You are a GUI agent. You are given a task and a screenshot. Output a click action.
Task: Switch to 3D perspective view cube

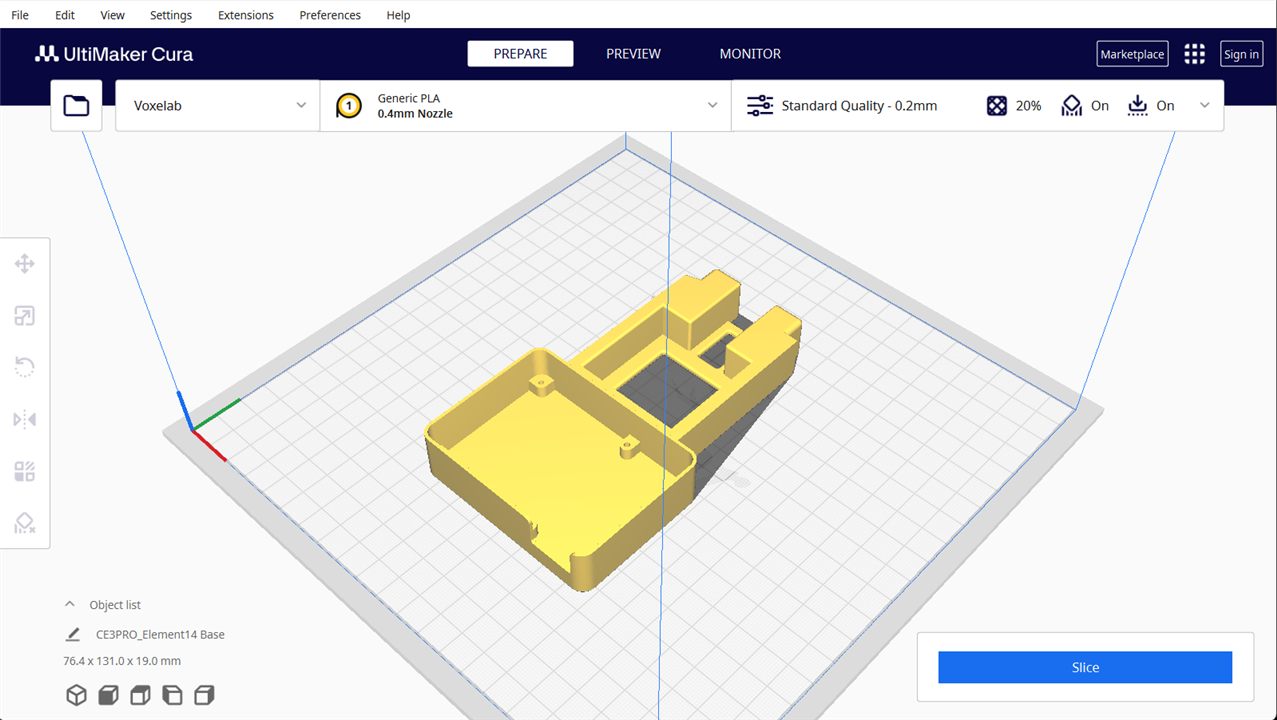(x=76, y=695)
